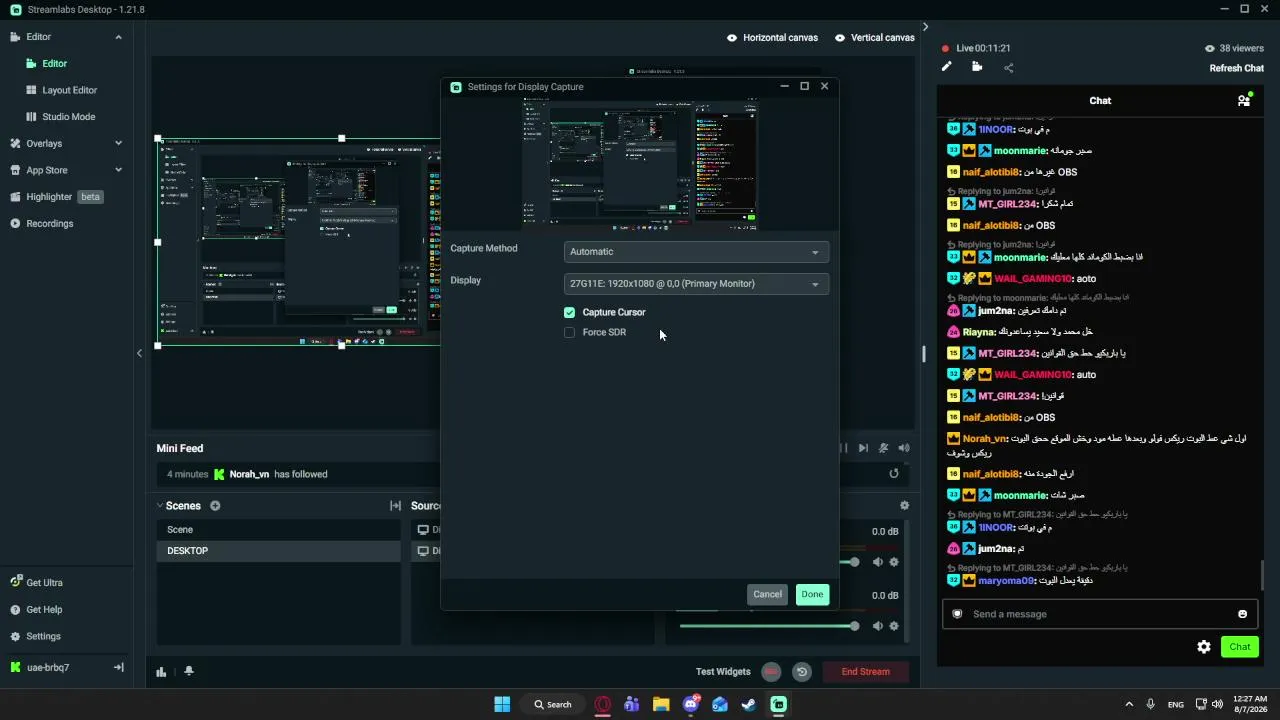This screenshot has width=1280, height=720.
Task: Click the green Chat send button
Action: (x=1240, y=647)
